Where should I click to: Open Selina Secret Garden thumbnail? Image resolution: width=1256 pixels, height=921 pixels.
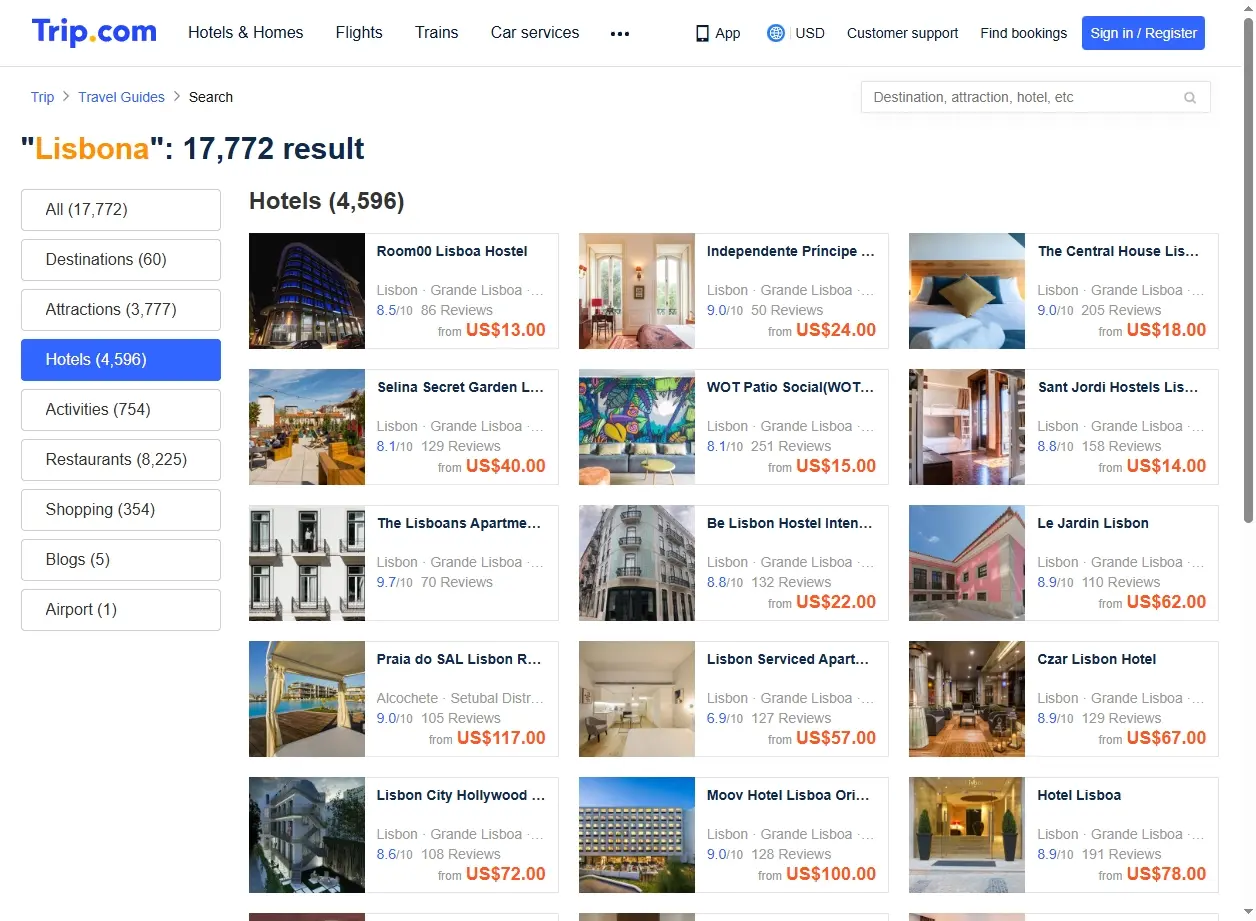[x=307, y=427]
